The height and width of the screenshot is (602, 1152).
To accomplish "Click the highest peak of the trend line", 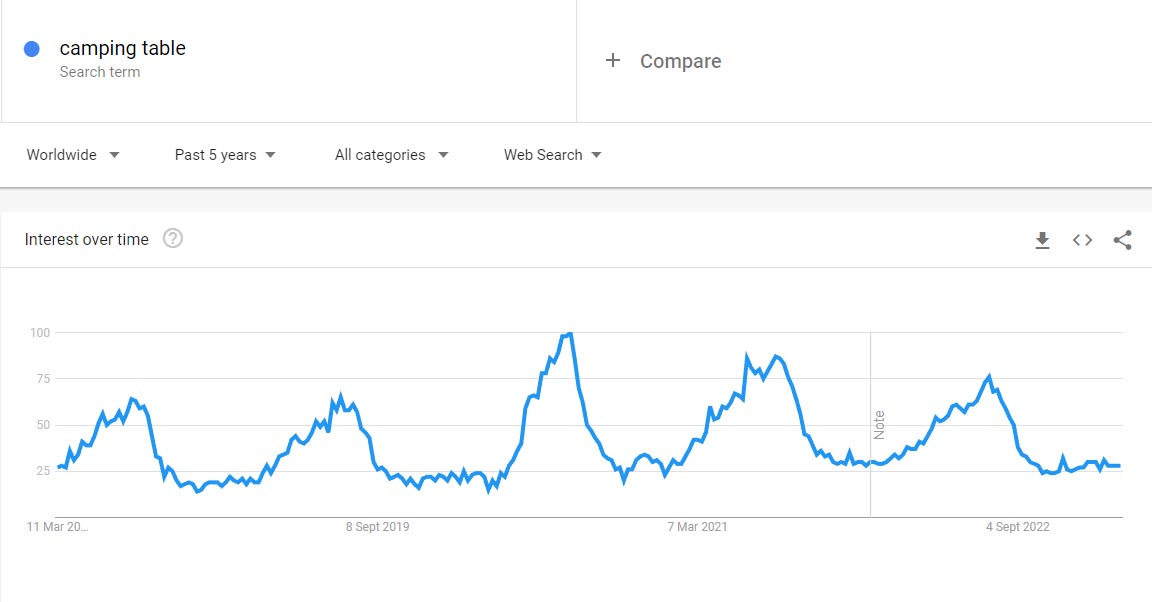I will (x=568, y=334).
